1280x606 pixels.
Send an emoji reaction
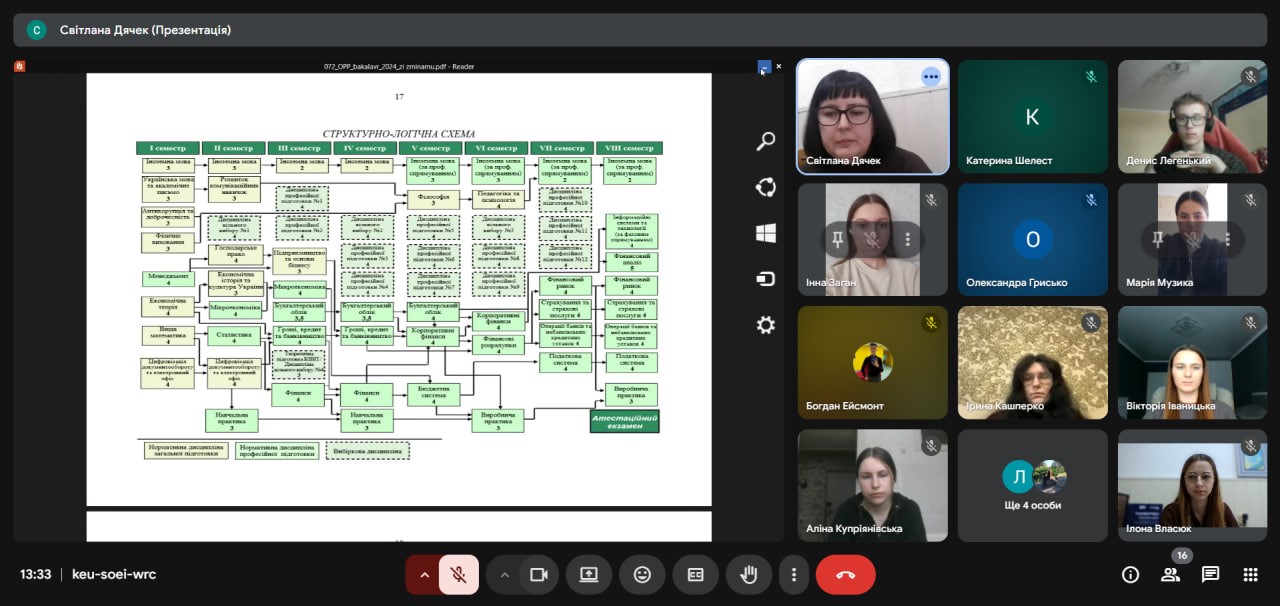642,575
